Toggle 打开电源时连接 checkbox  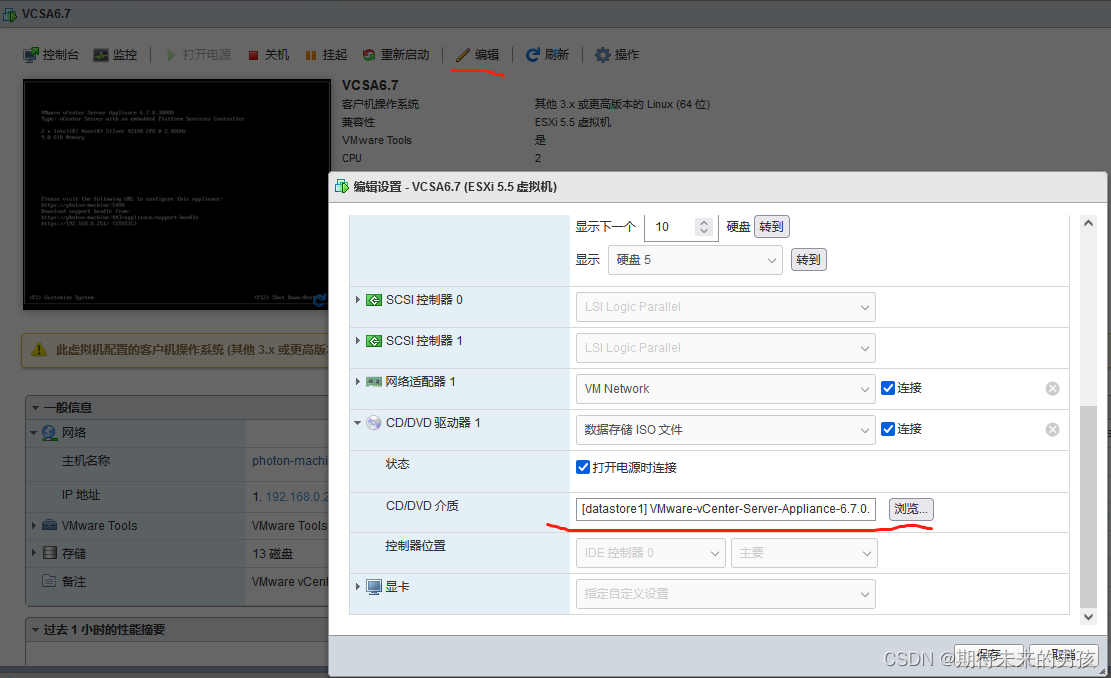click(x=583, y=467)
